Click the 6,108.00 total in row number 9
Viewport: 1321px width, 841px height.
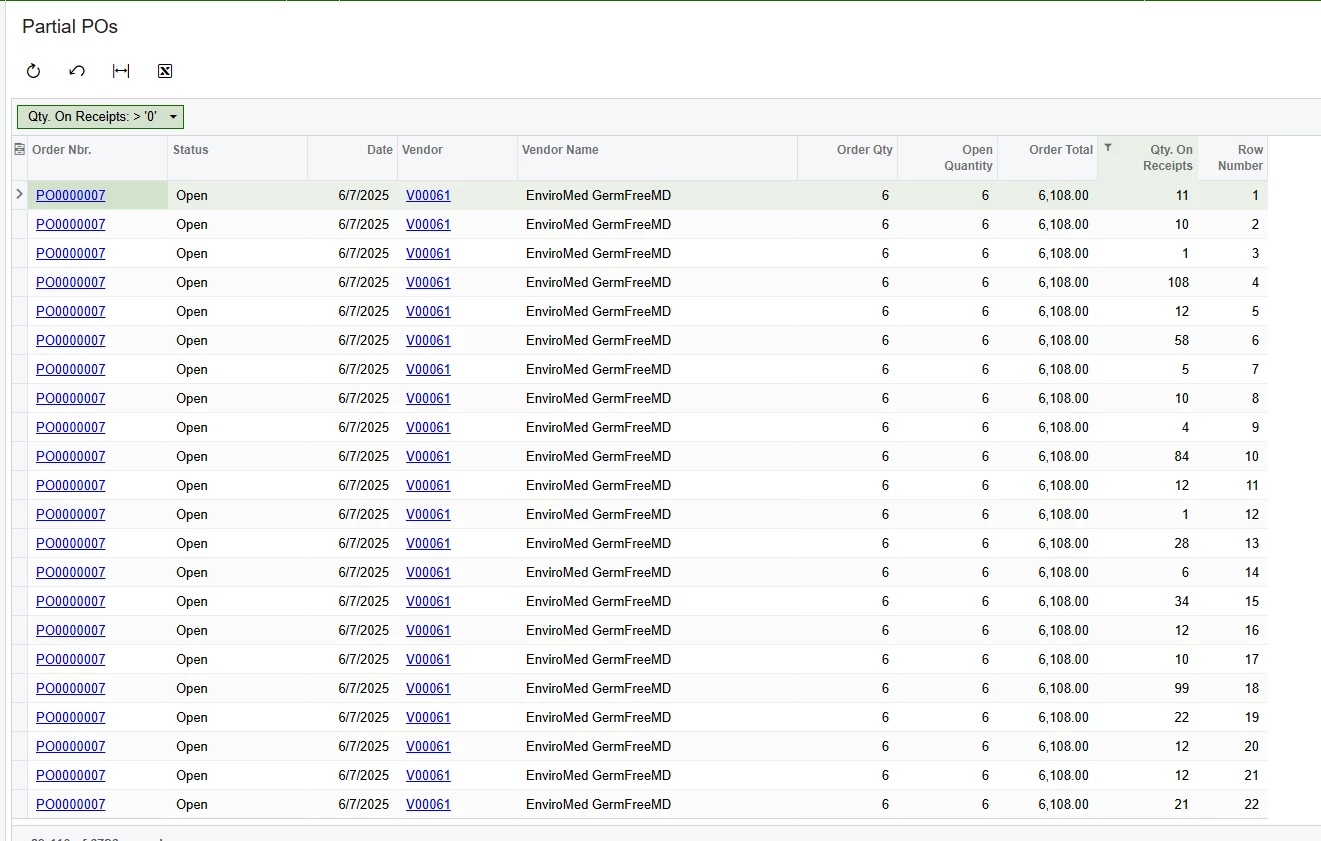coord(1063,427)
